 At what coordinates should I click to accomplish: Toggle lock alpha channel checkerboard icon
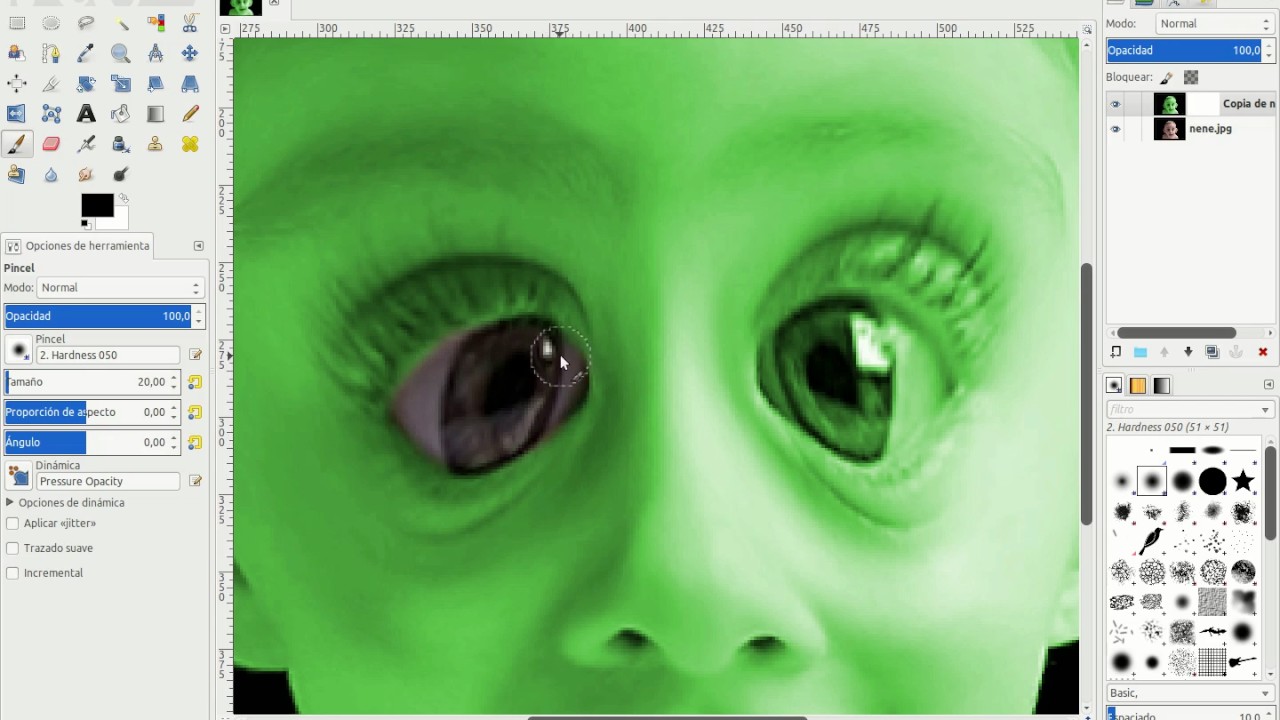(x=1191, y=77)
